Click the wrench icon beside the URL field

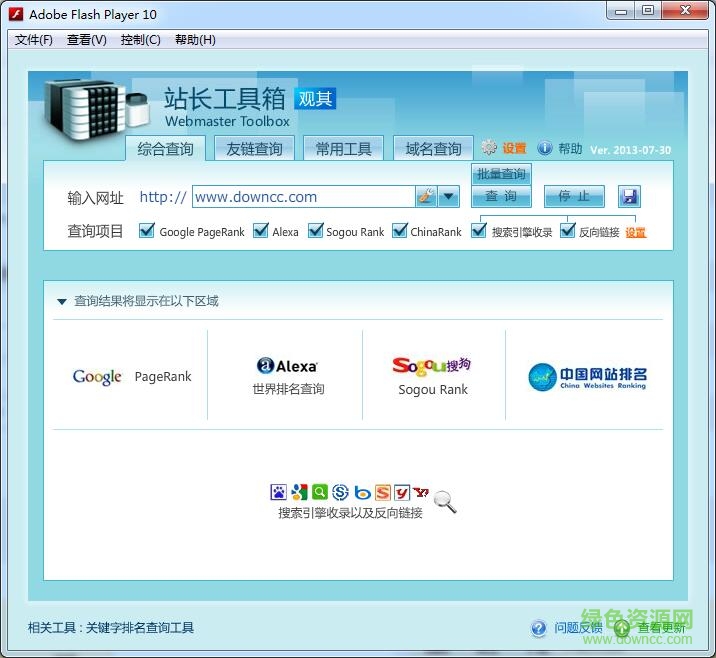coord(426,197)
